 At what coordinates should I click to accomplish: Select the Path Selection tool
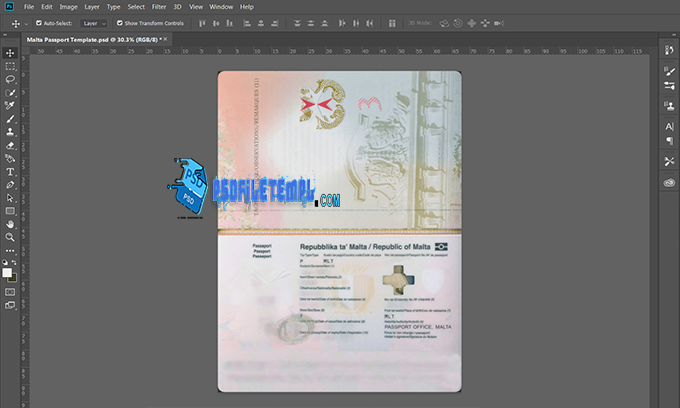tap(10, 198)
